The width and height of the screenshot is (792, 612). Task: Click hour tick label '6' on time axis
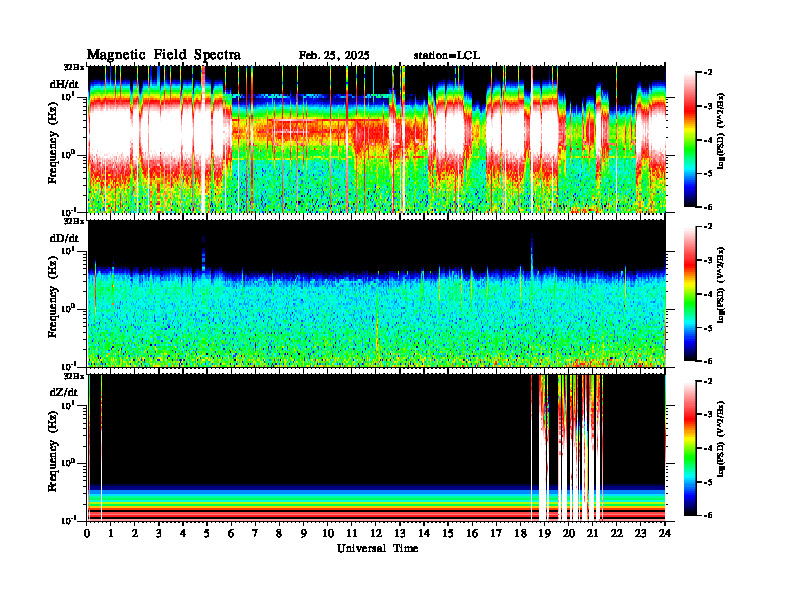231,533
